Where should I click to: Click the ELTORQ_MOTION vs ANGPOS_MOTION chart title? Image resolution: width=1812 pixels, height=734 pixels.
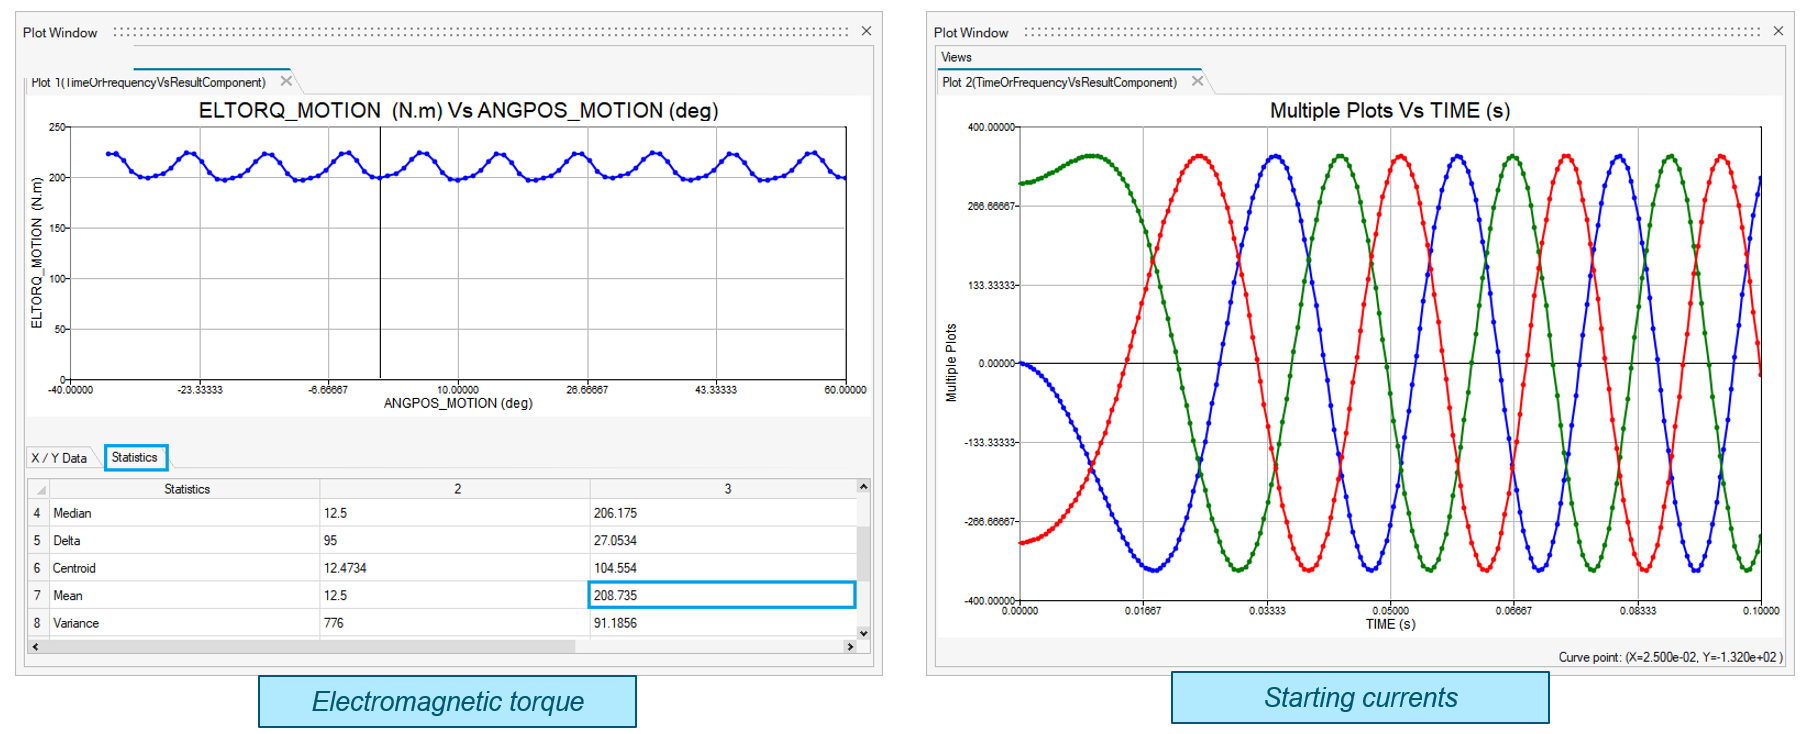pyautogui.click(x=459, y=110)
